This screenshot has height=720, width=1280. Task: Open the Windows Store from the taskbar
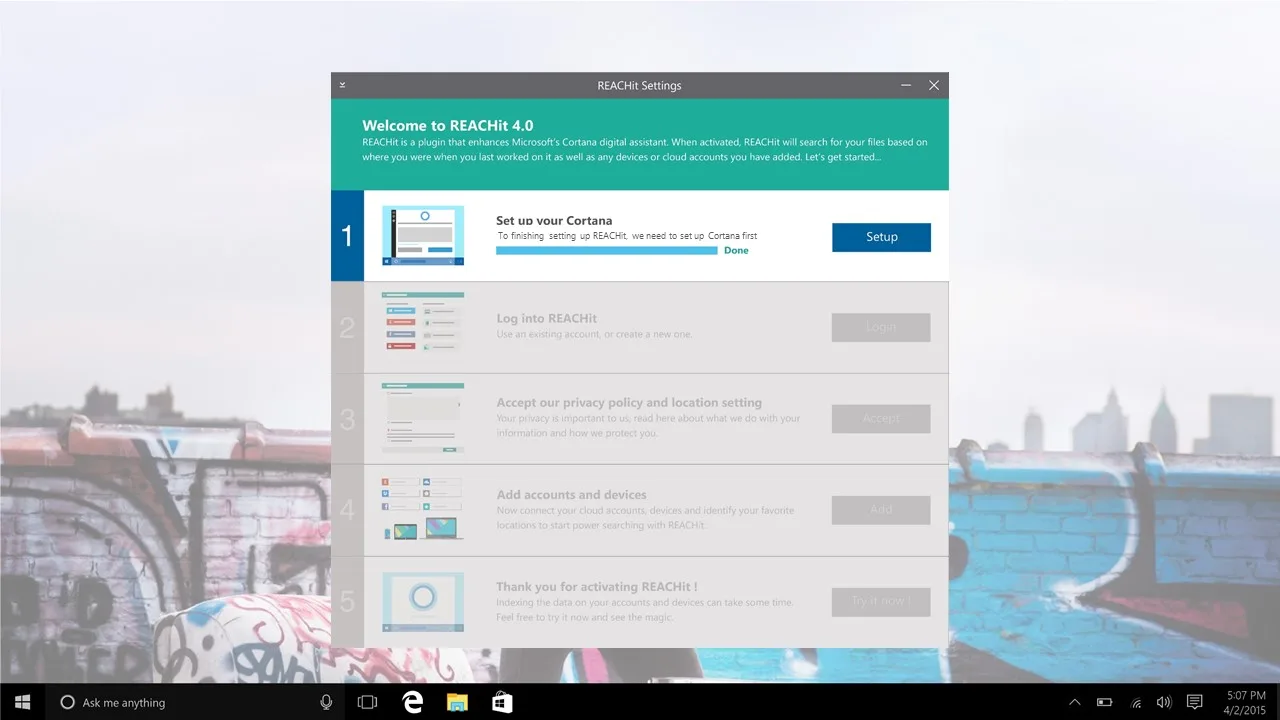tap(502, 702)
